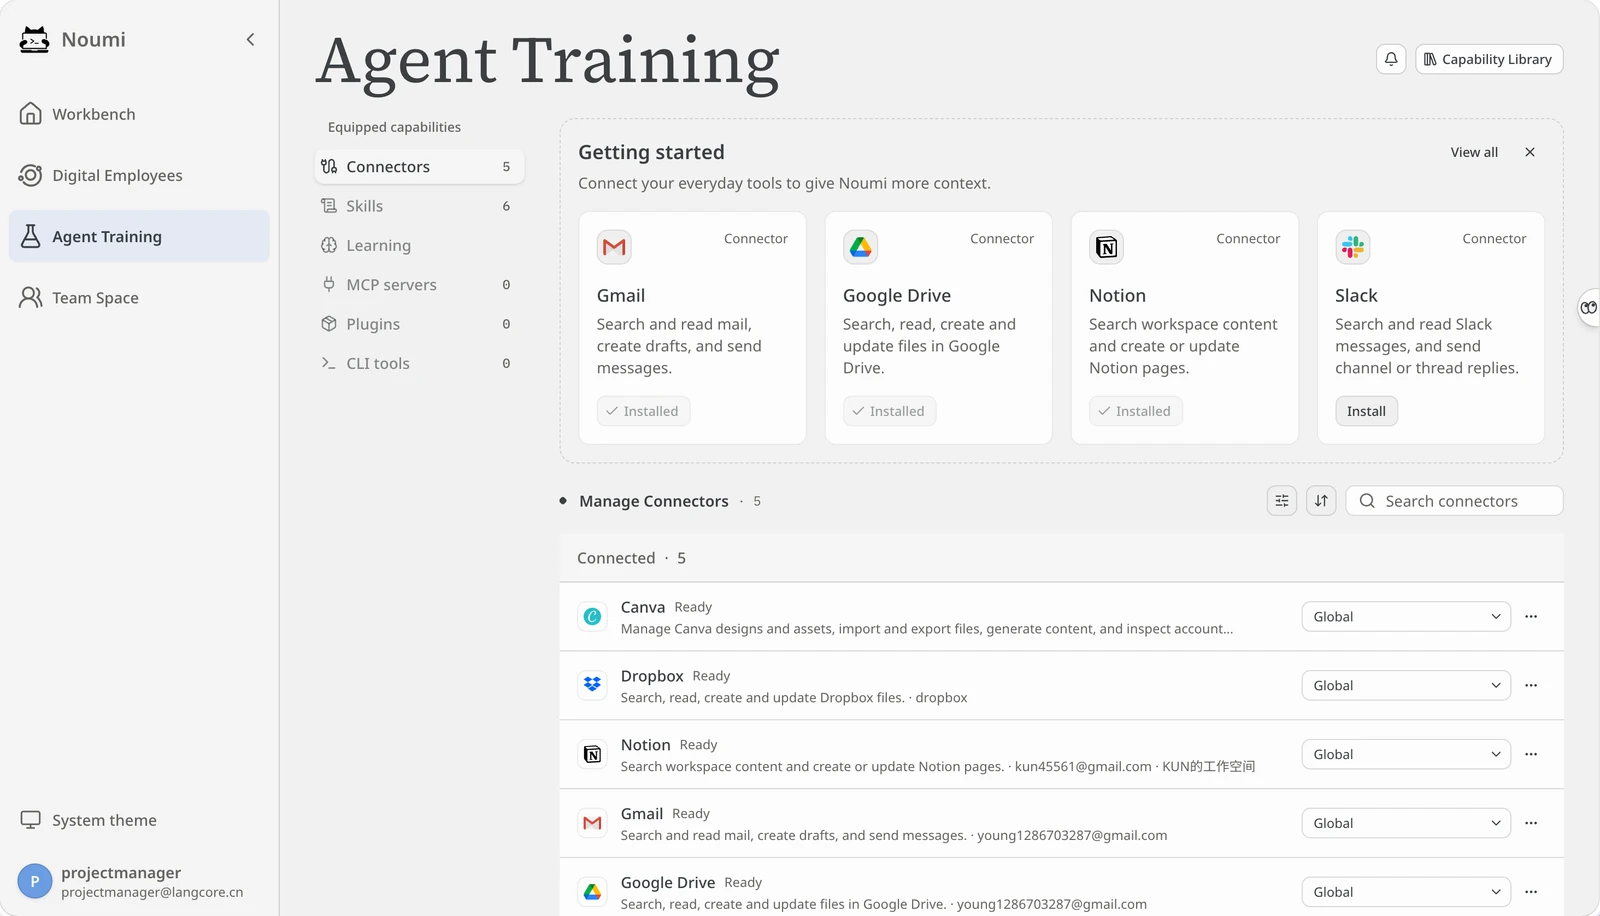Click the Google Drive card icon
1600x916 pixels.
pyautogui.click(x=860, y=247)
